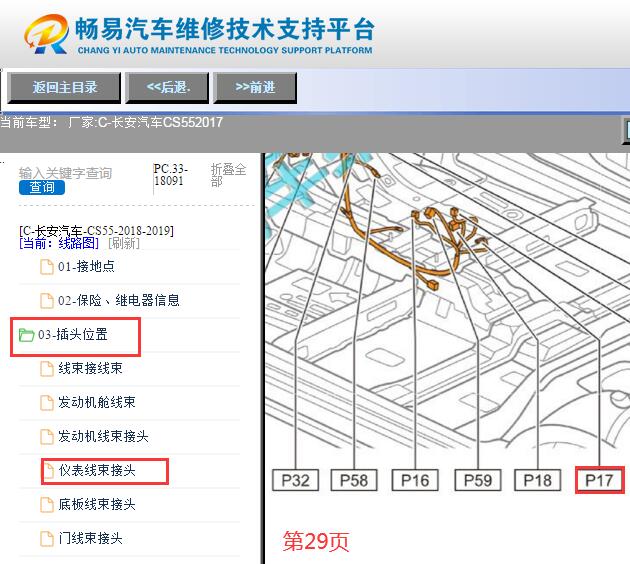630x564 pixels.
Task: Click the page icon beside 发动机线束接头
Action: [47, 437]
